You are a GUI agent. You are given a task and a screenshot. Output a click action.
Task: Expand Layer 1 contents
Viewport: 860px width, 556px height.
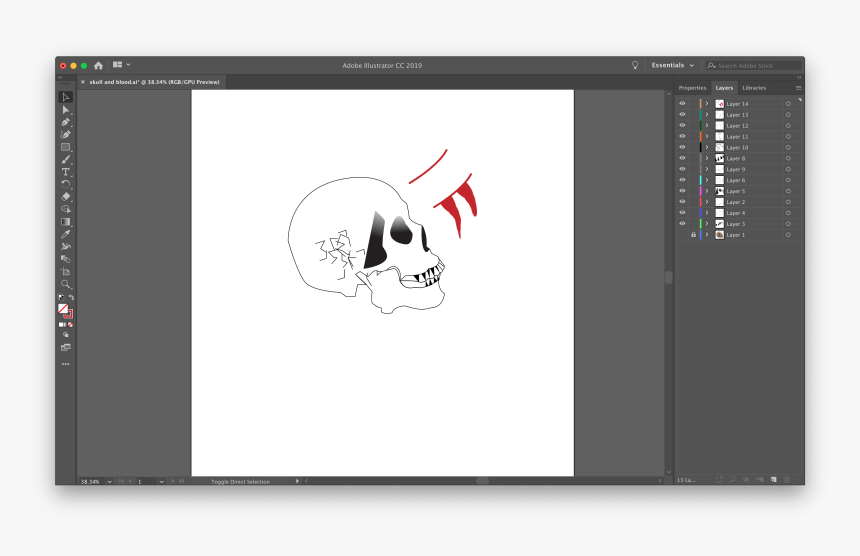pyautogui.click(x=707, y=235)
